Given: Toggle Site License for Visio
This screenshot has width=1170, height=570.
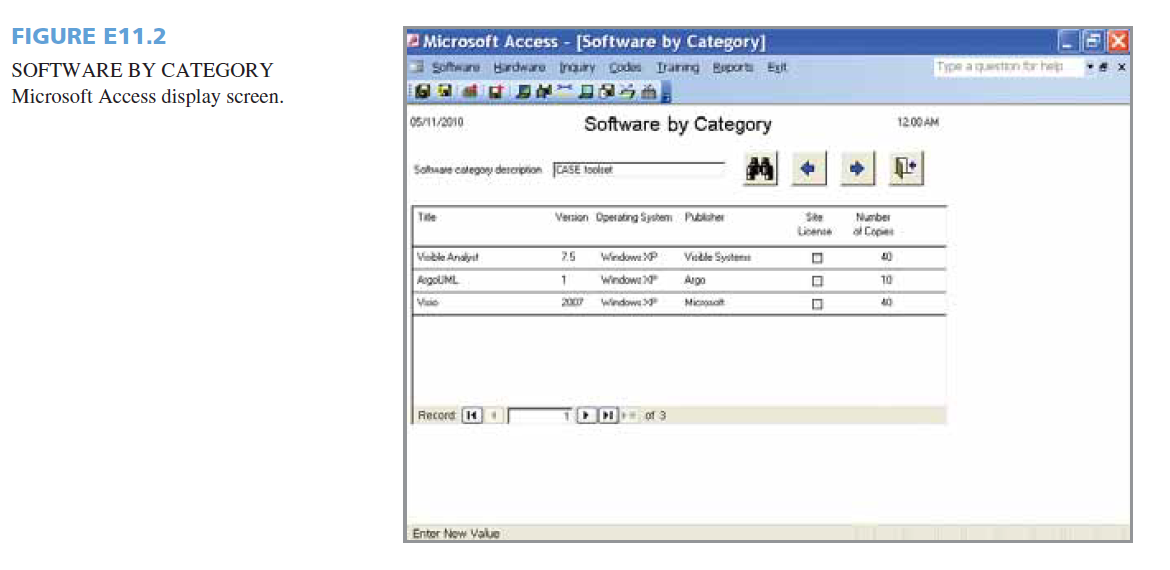Looking at the screenshot, I should tap(817, 304).
